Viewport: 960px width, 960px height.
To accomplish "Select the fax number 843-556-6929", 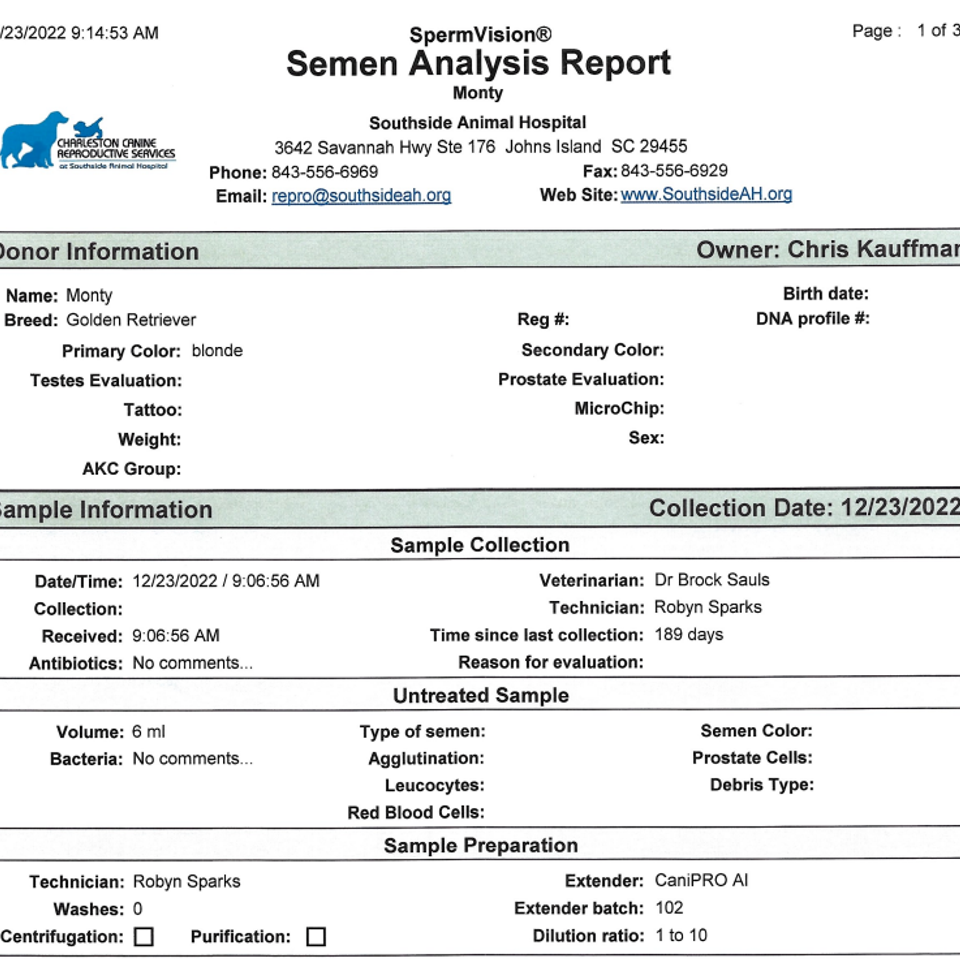I will [674, 171].
